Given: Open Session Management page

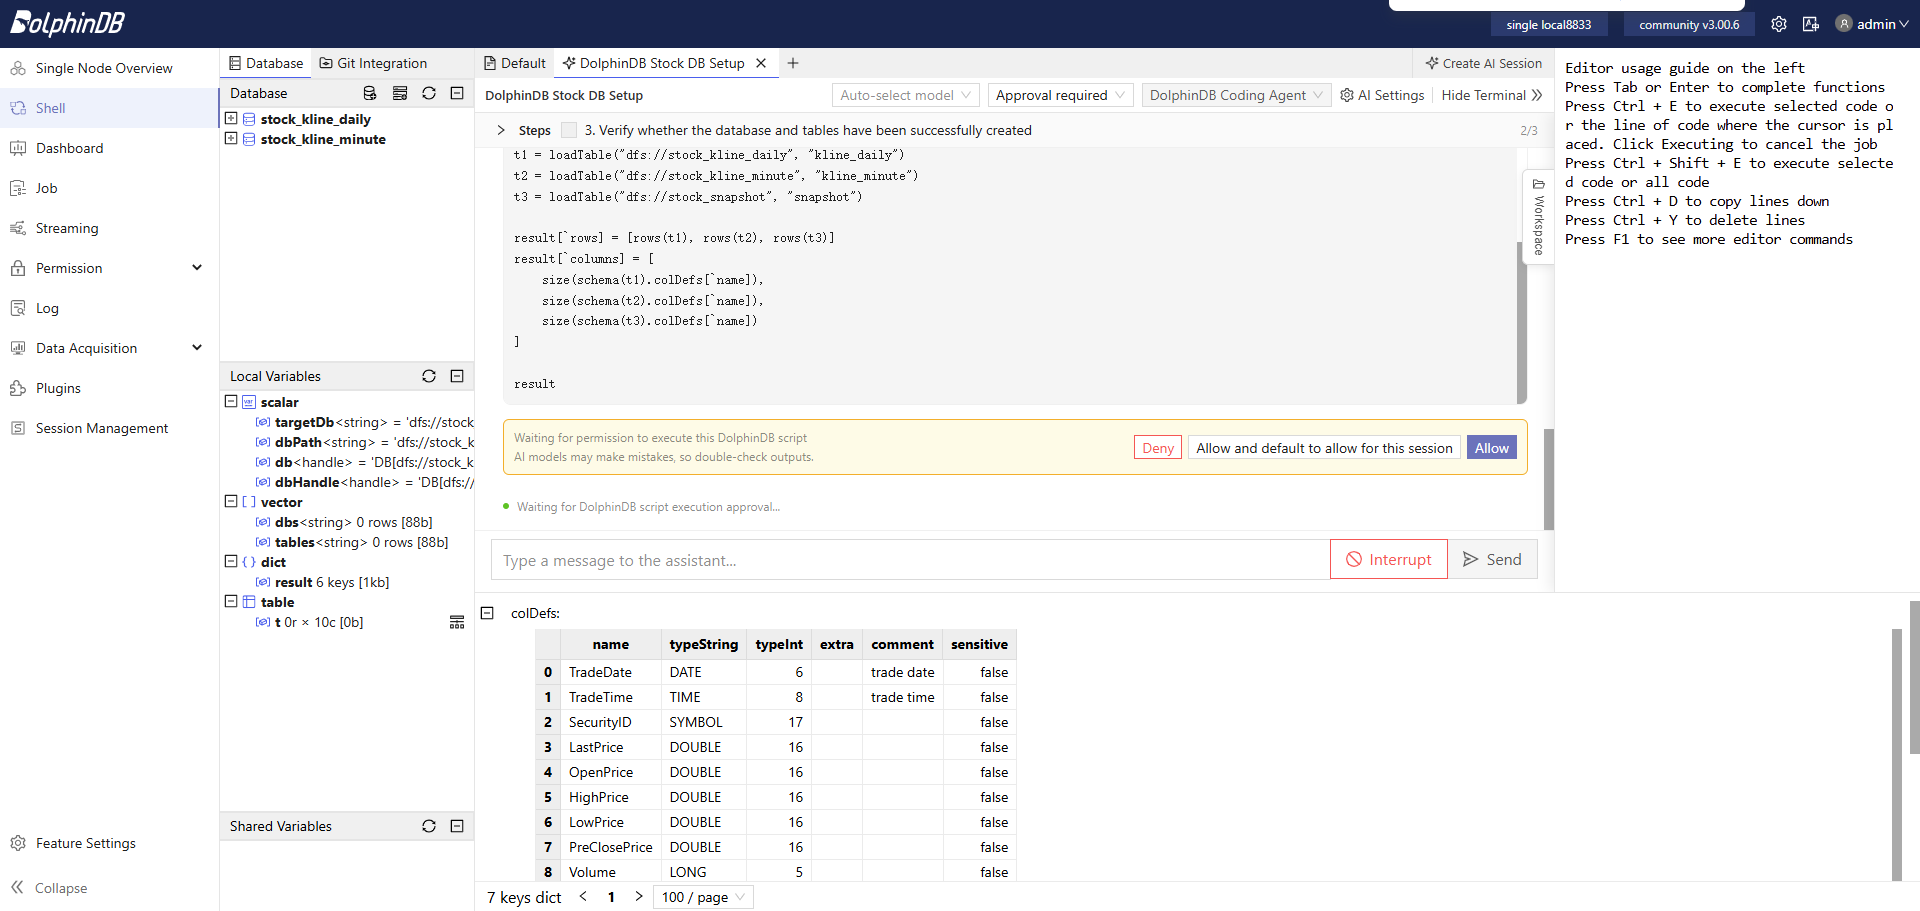Looking at the screenshot, I should [102, 428].
